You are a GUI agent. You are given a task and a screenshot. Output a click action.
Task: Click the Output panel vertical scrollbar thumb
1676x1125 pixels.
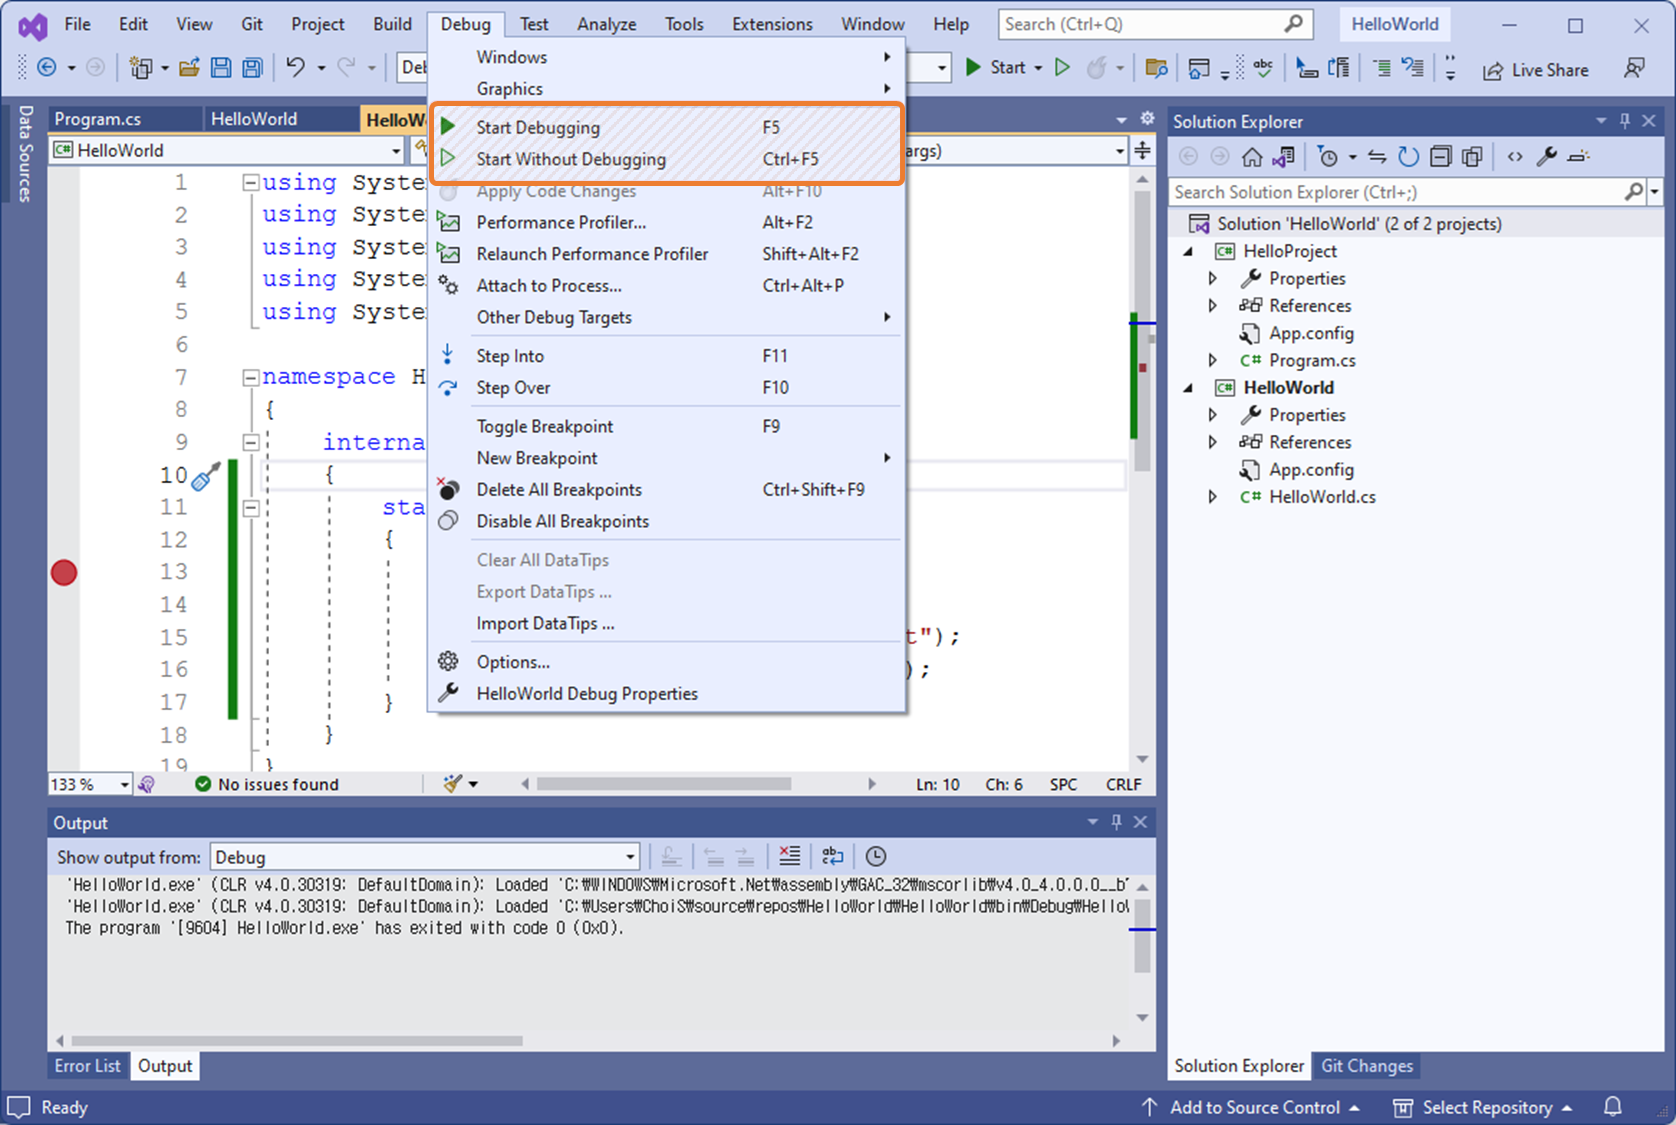[1142, 935]
